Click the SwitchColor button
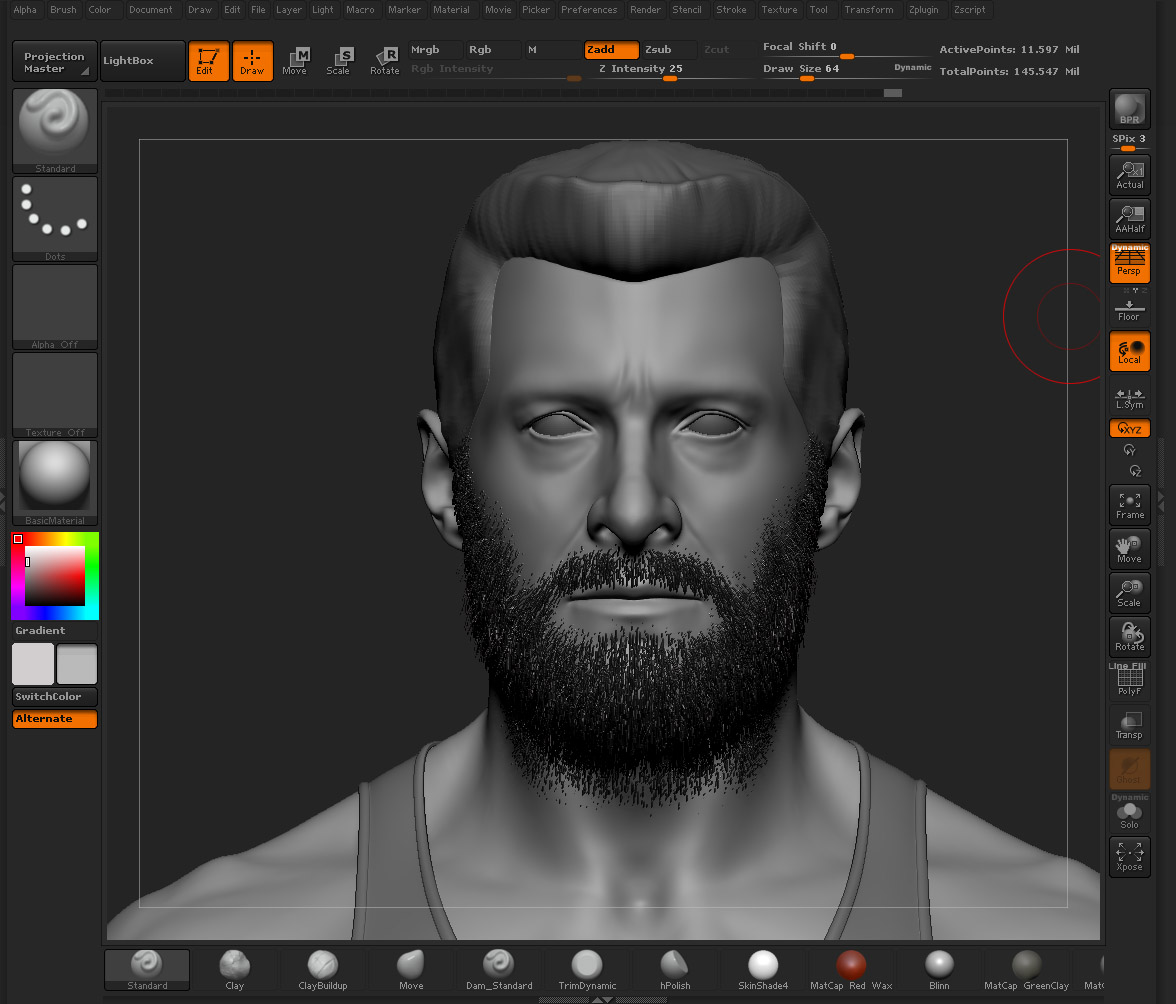The height and width of the screenshot is (1004, 1176). (x=55, y=697)
